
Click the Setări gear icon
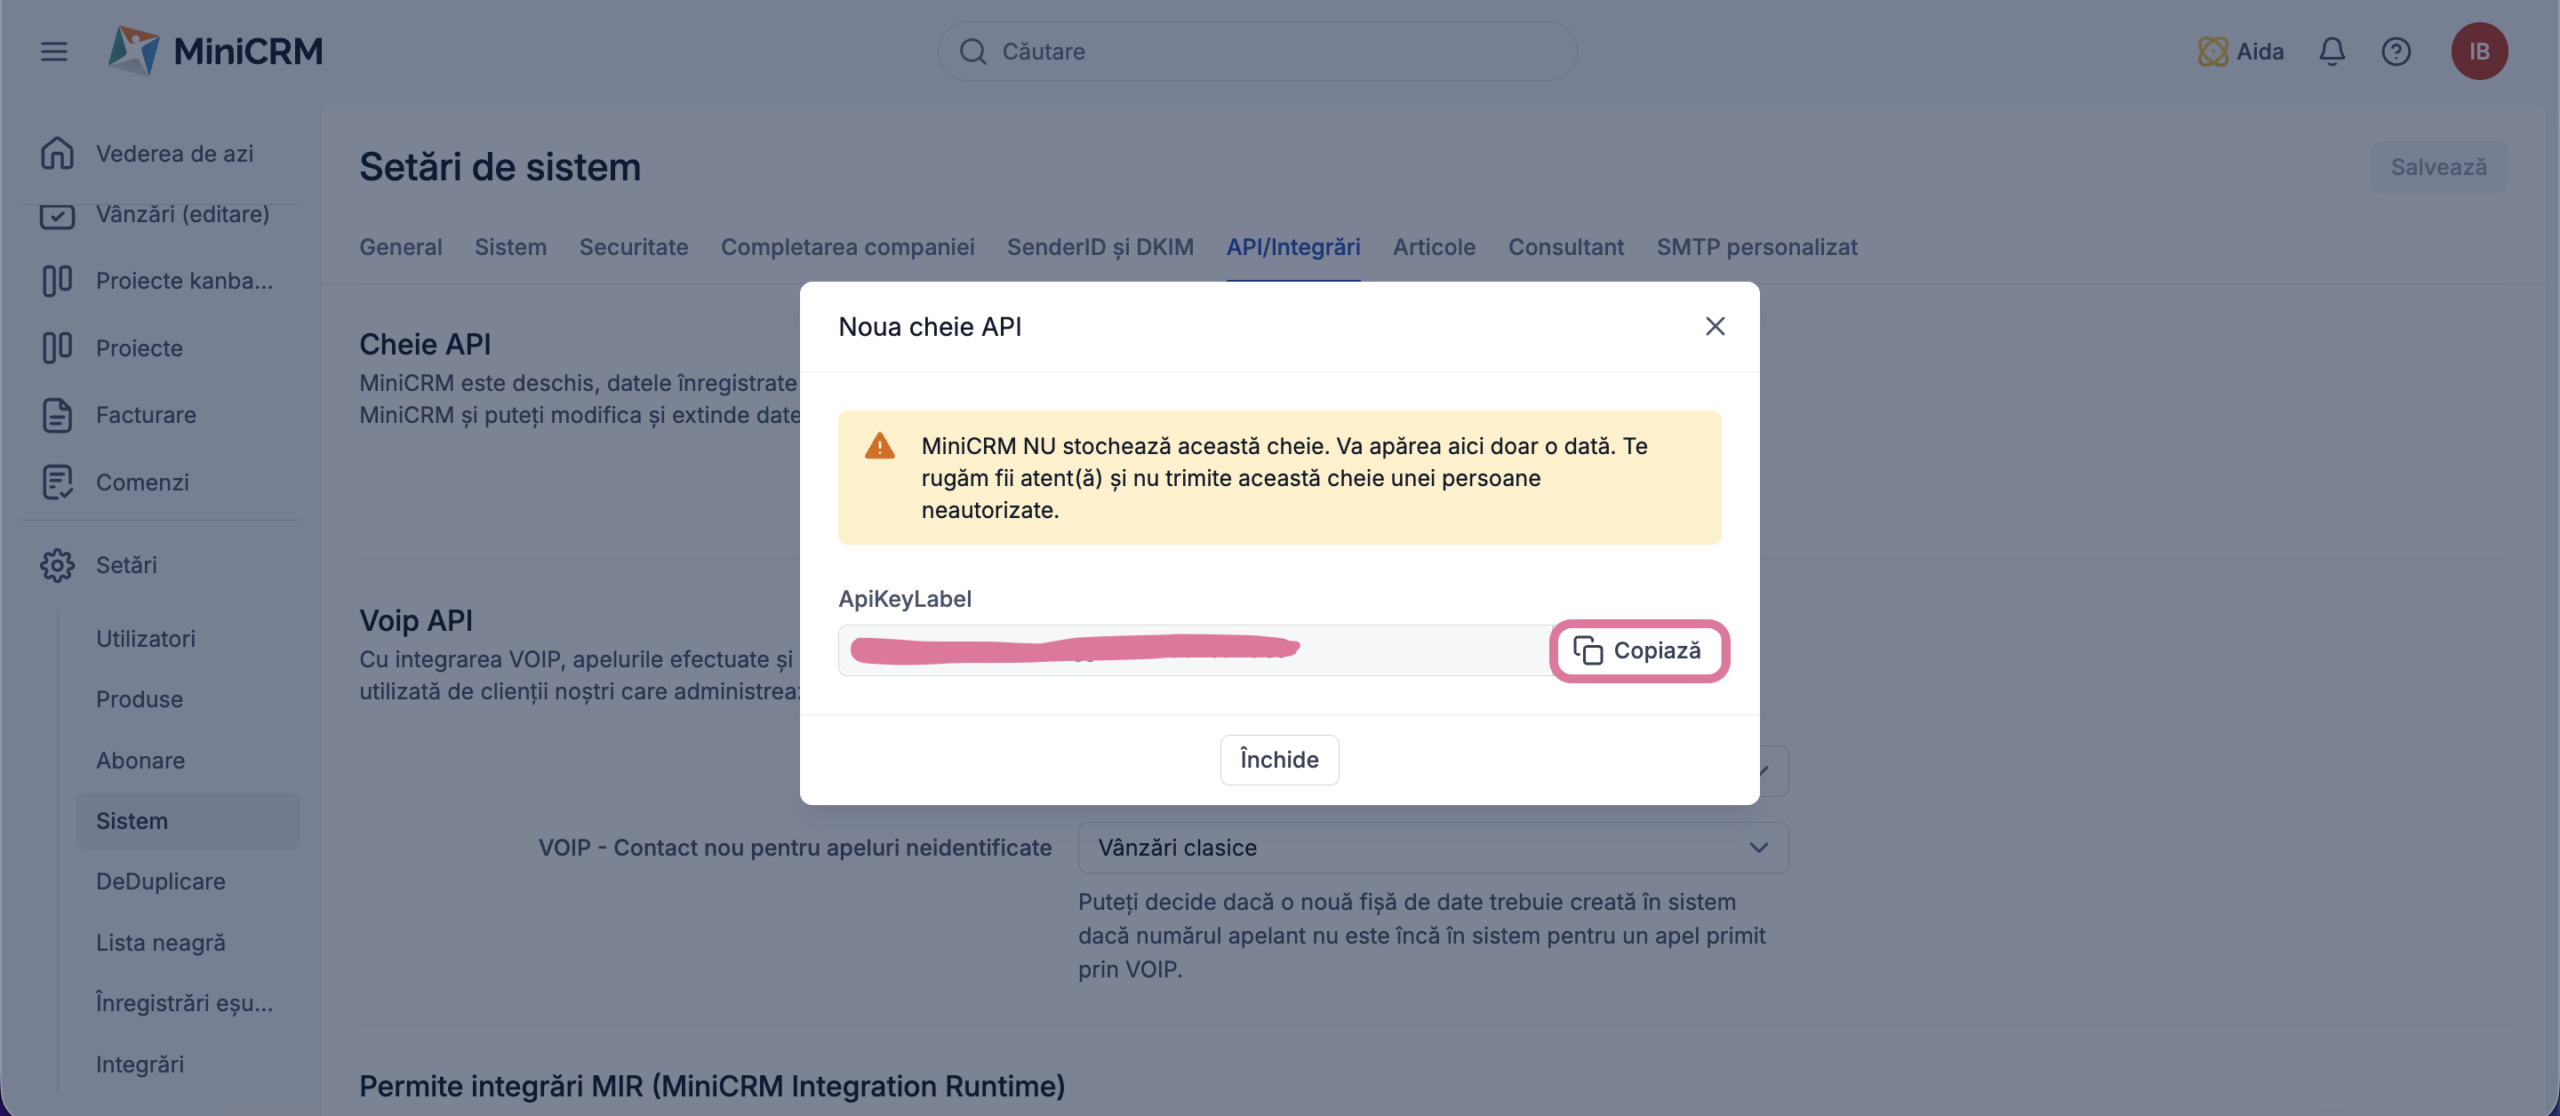57,565
